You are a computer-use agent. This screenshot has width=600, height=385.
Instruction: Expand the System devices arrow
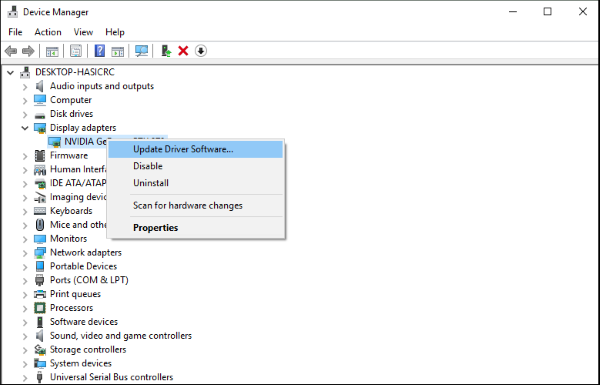pos(25,364)
